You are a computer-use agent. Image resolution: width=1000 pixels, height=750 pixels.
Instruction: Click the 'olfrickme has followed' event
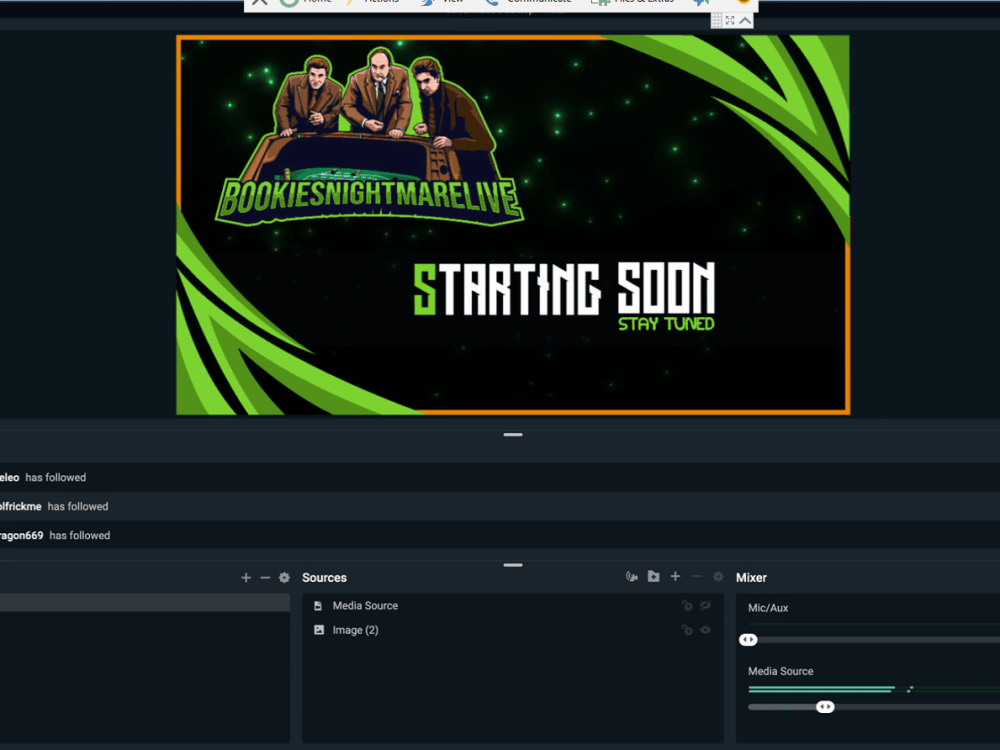(54, 506)
